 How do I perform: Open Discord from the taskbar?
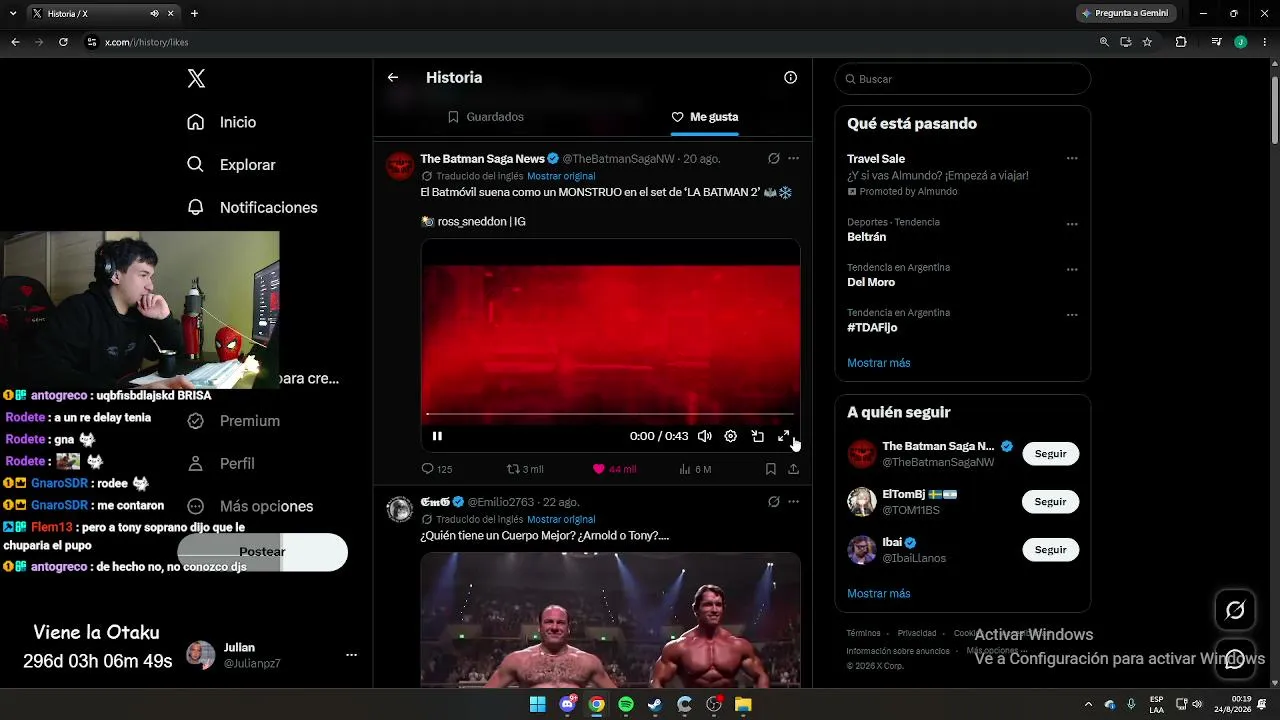pyautogui.click(x=567, y=704)
